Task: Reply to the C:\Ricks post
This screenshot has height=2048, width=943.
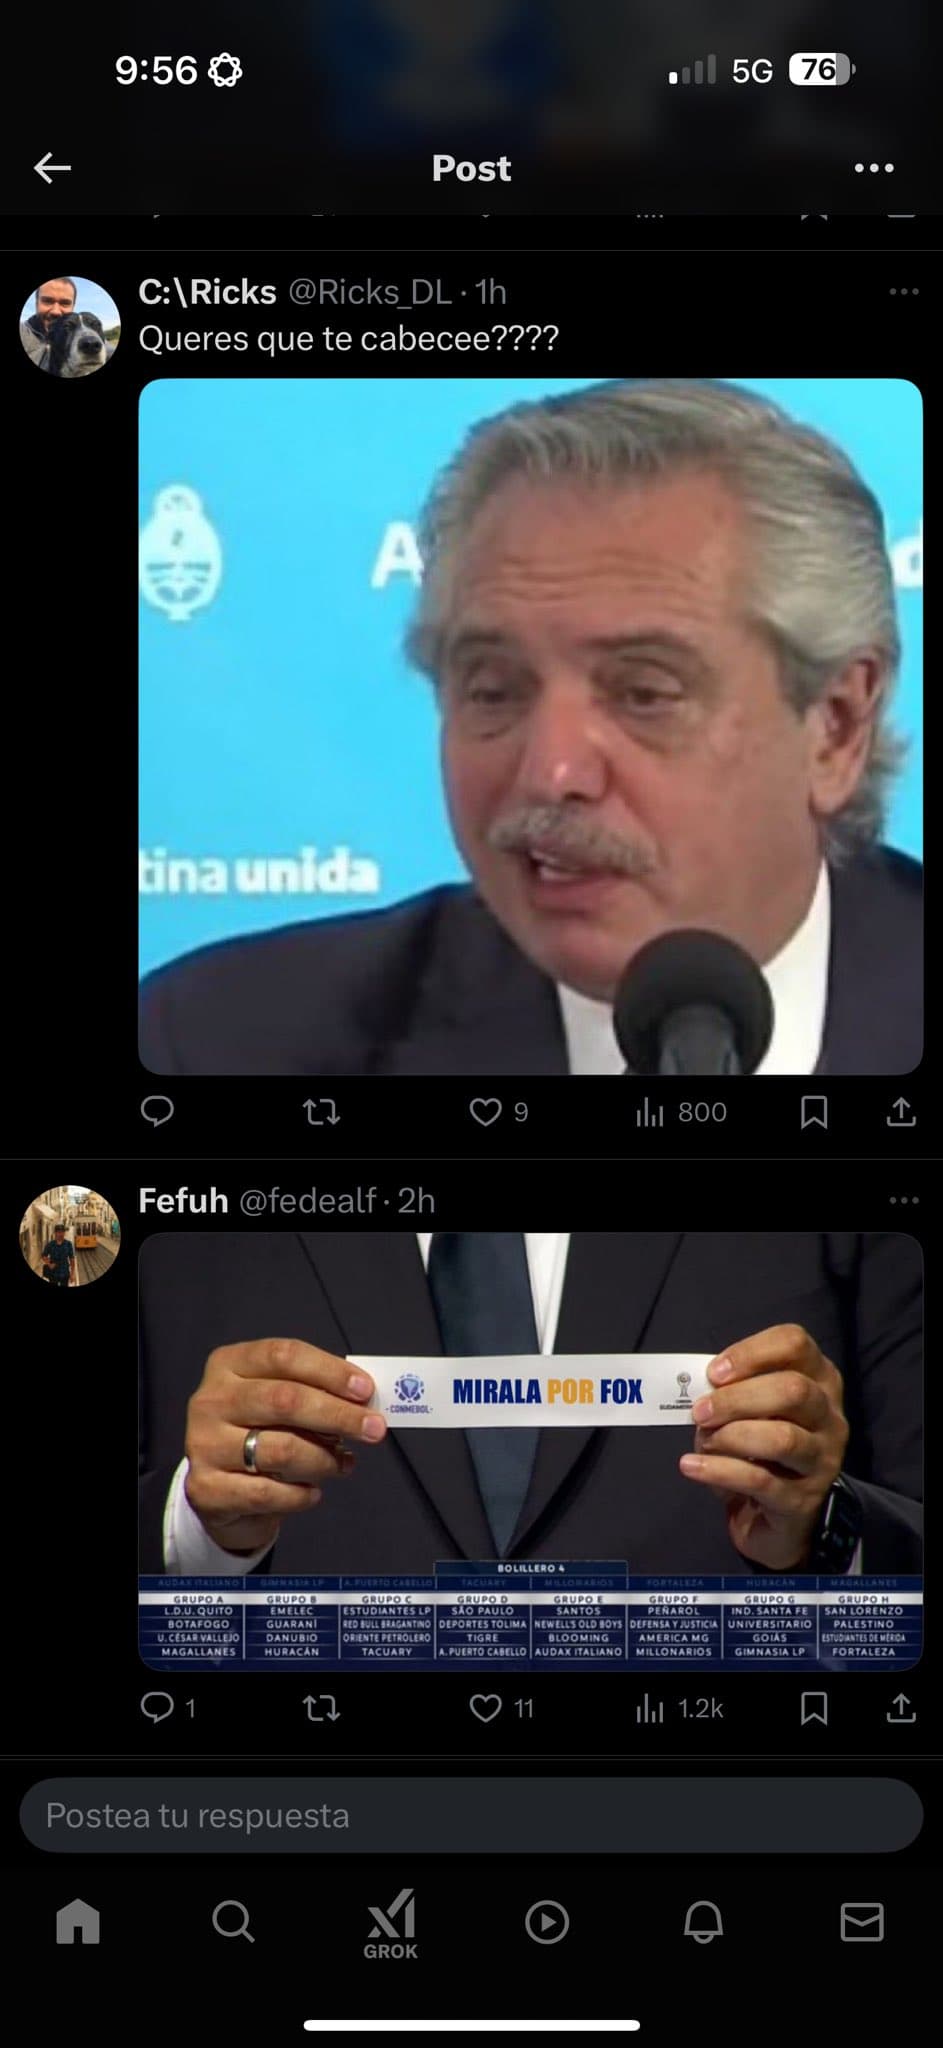Action: click(157, 1111)
